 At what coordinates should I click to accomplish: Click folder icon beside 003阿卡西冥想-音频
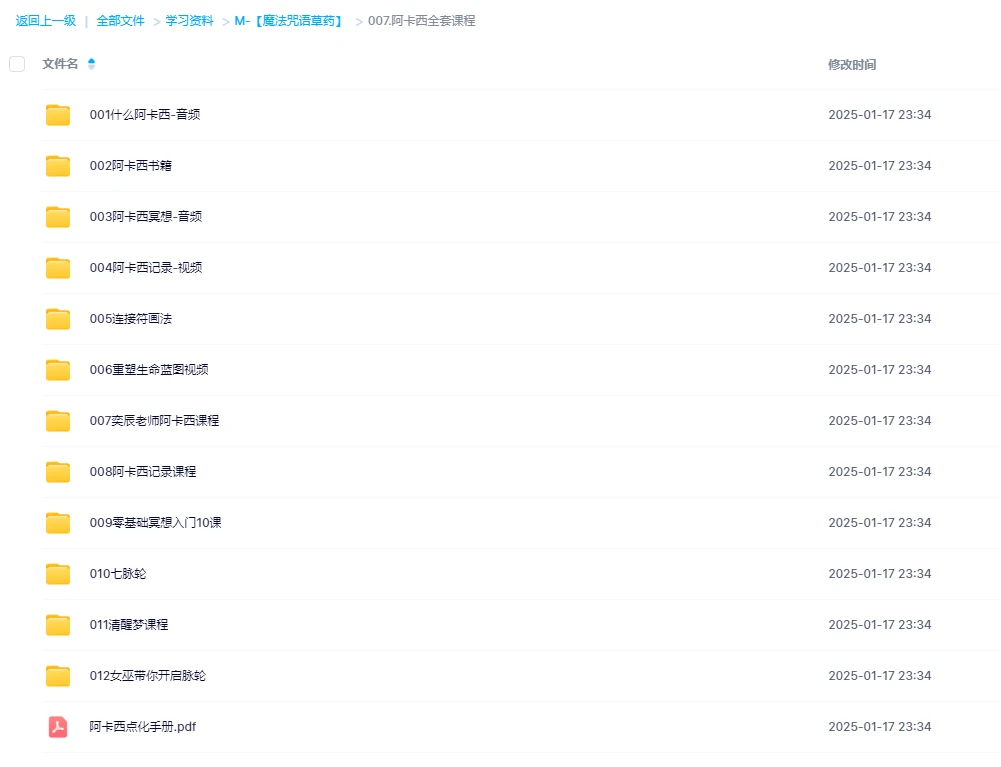tap(58, 217)
